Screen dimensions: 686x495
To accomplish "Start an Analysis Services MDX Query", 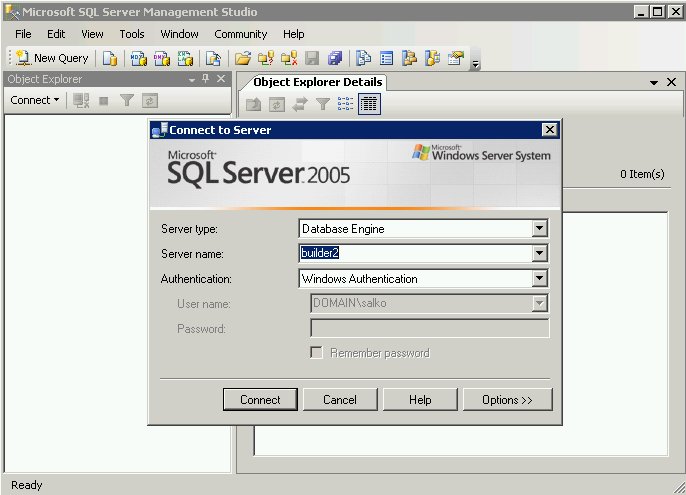I will [x=139, y=58].
